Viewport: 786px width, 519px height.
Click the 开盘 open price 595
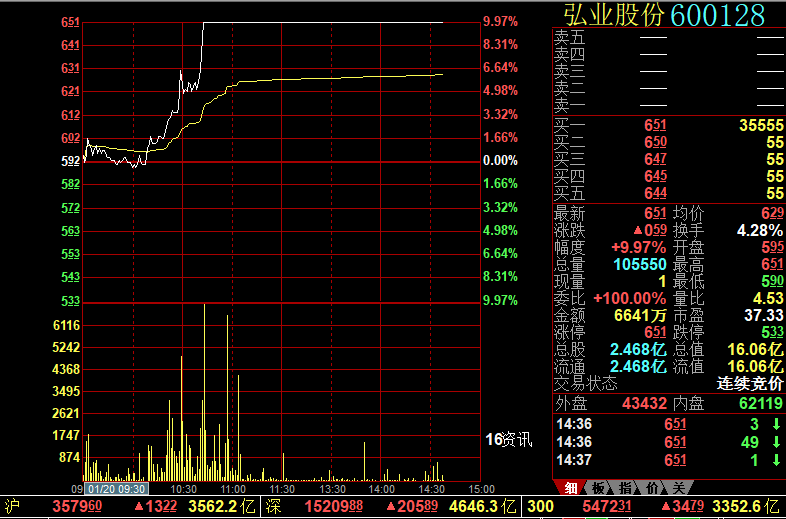tap(772, 248)
